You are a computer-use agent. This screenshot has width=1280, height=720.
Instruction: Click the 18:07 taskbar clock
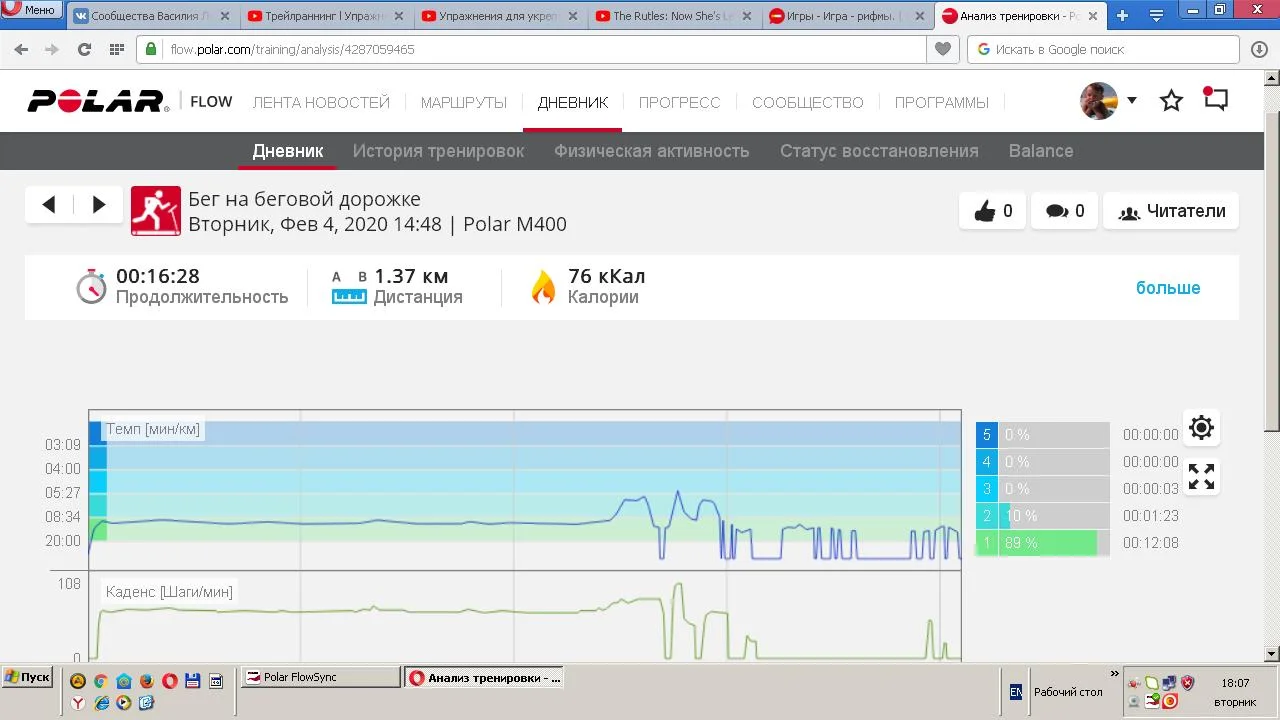[x=1235, y=684]
